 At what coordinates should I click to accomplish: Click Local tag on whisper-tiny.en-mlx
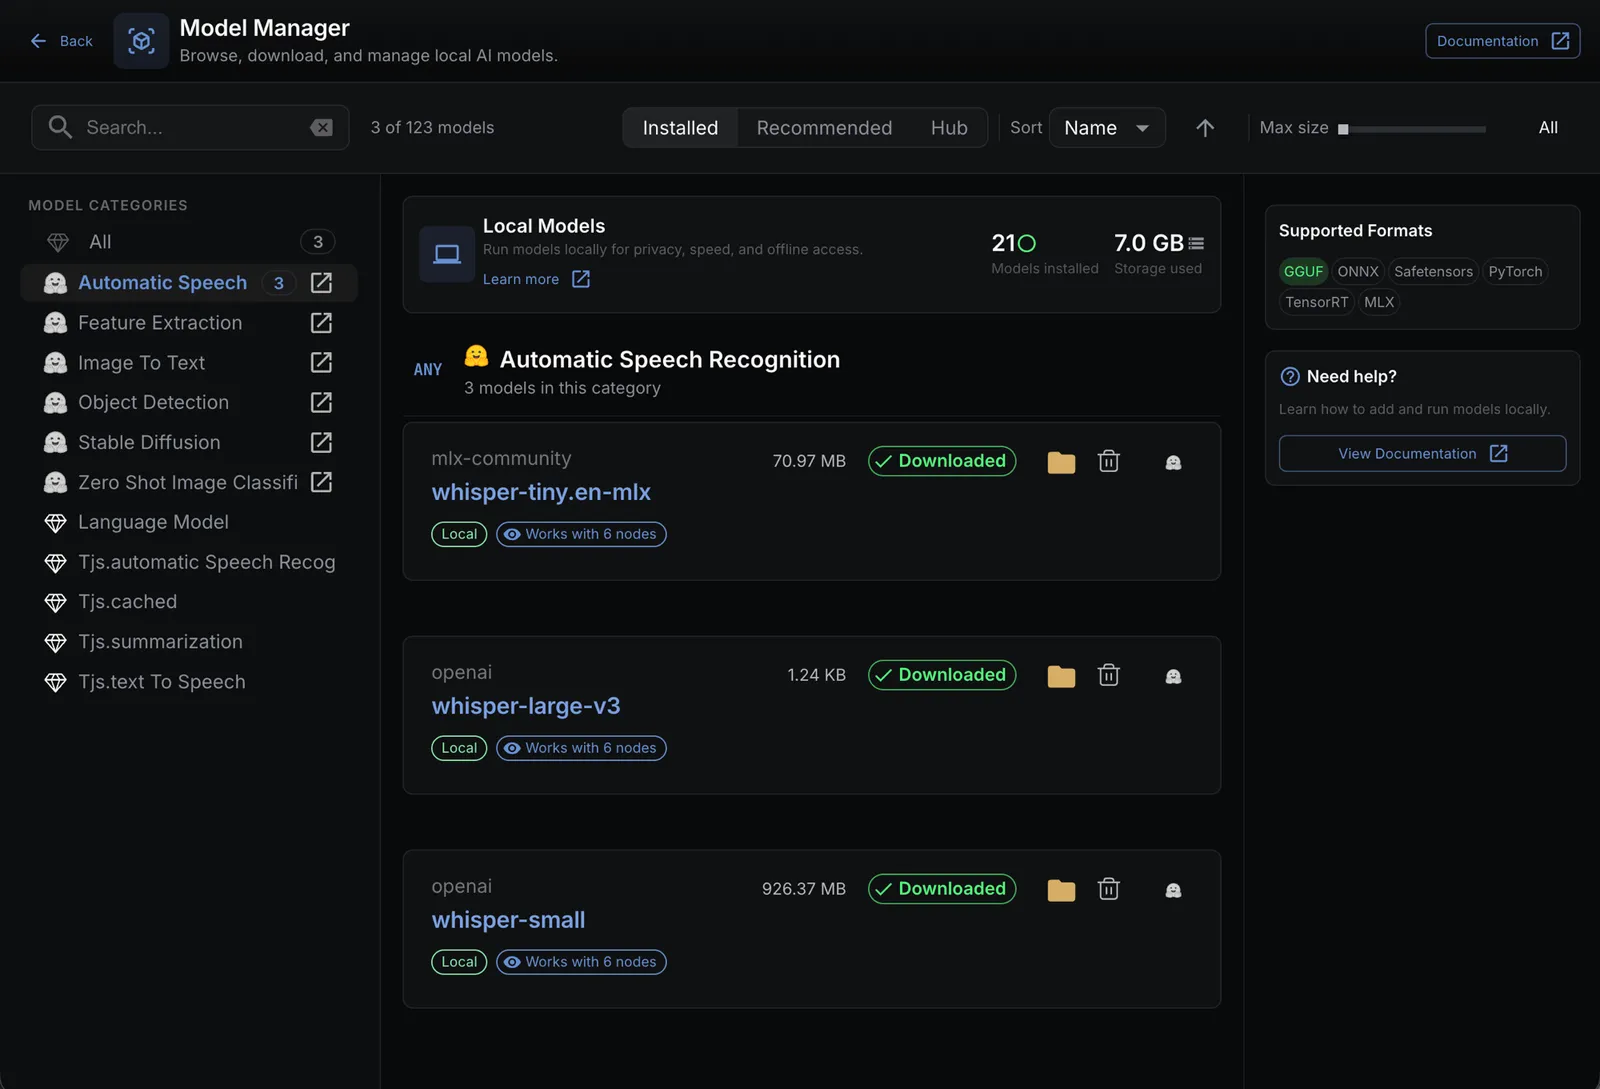click(459, 534)
